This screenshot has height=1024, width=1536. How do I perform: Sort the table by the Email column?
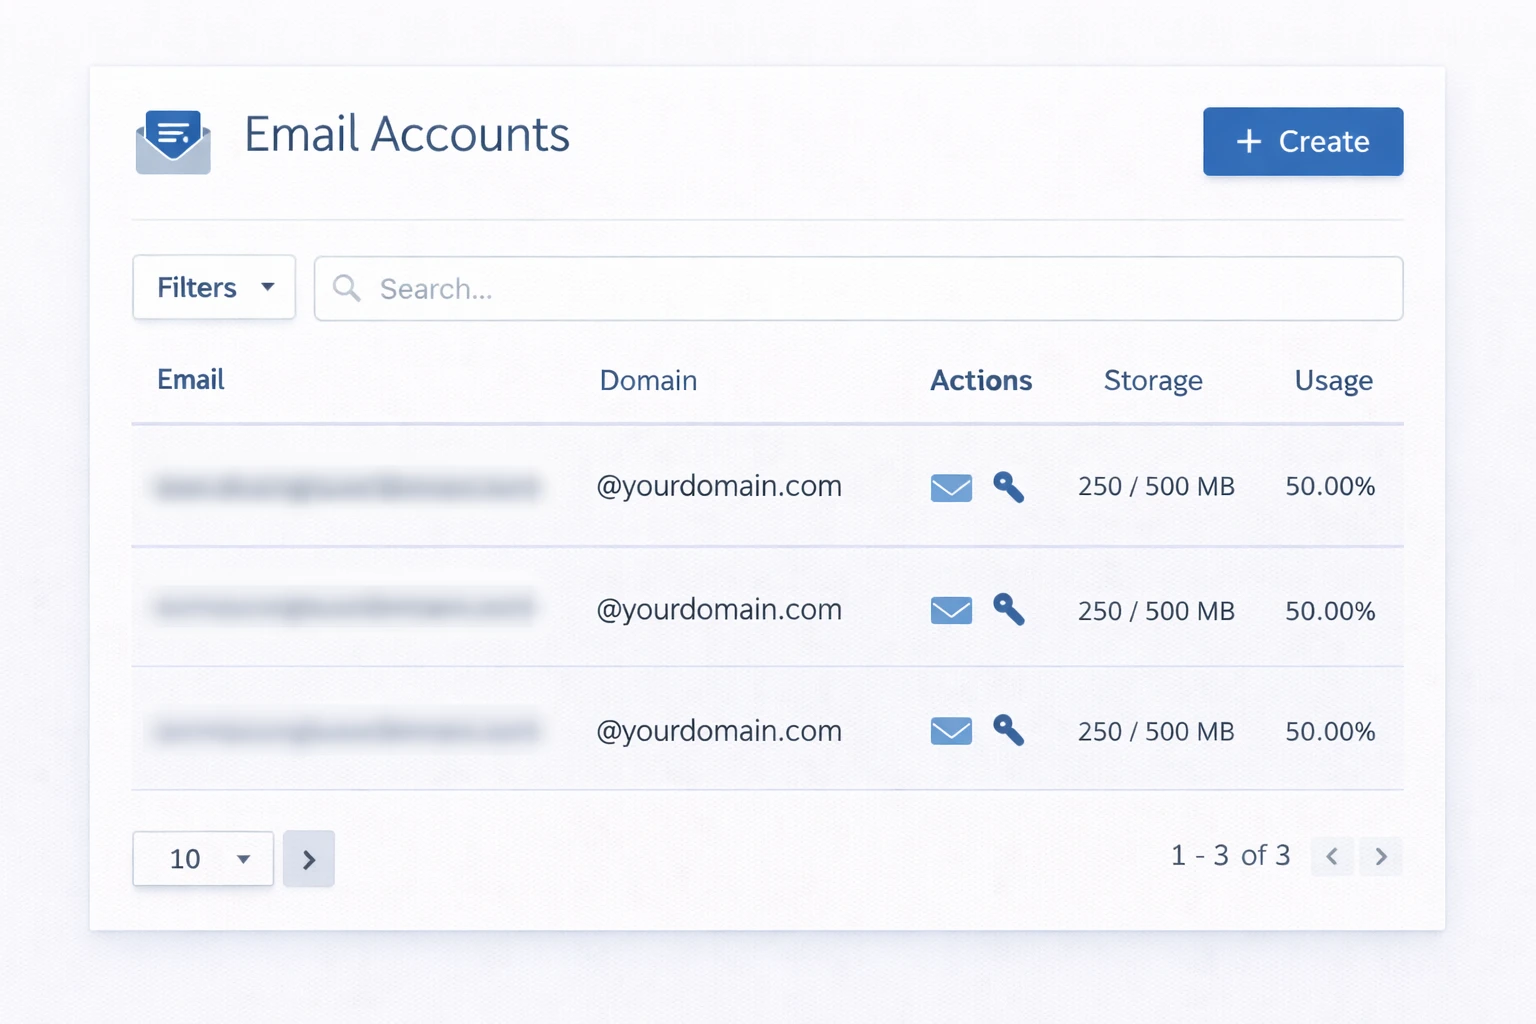[190, 380]
